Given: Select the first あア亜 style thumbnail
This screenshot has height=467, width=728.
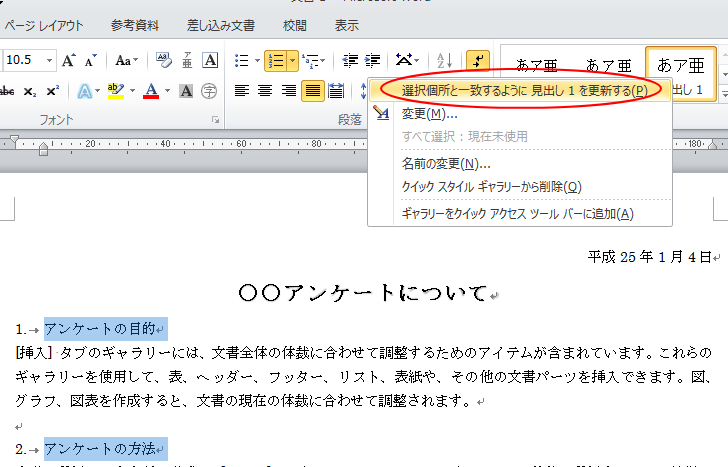Looking at the screenshot, I should tap(537, 66).
